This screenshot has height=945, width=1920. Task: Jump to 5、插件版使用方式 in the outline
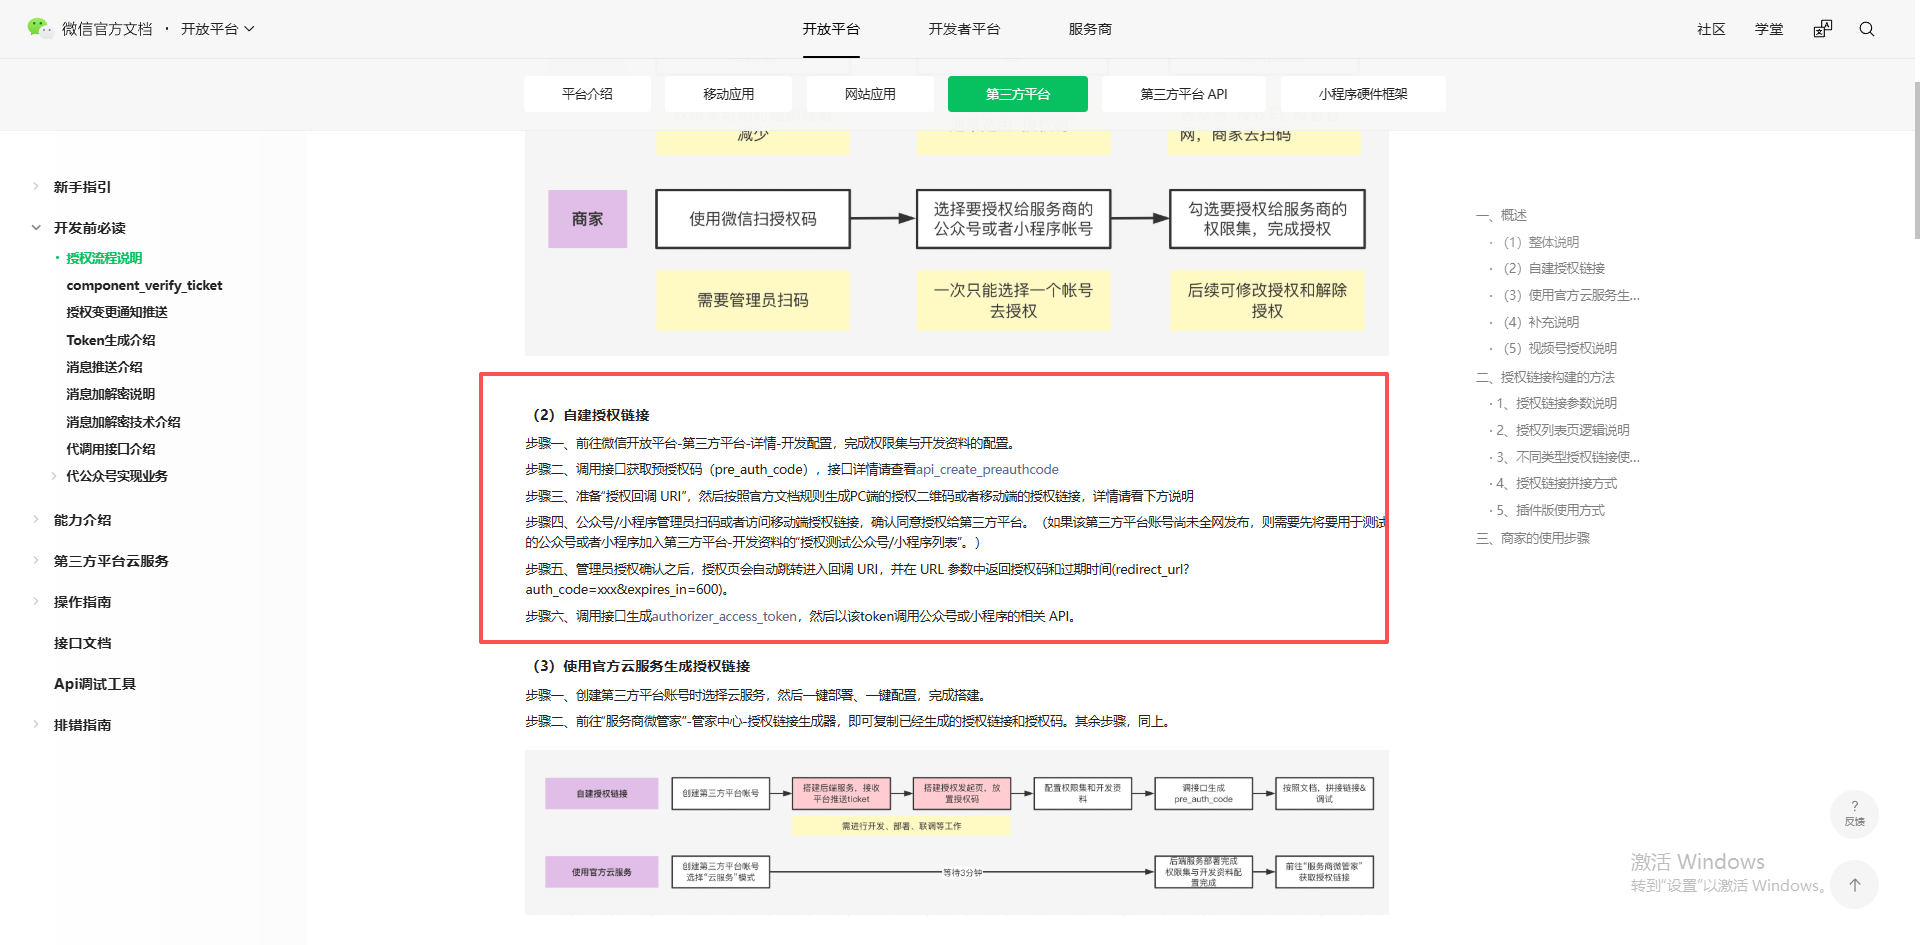(x=1550, y=510)
